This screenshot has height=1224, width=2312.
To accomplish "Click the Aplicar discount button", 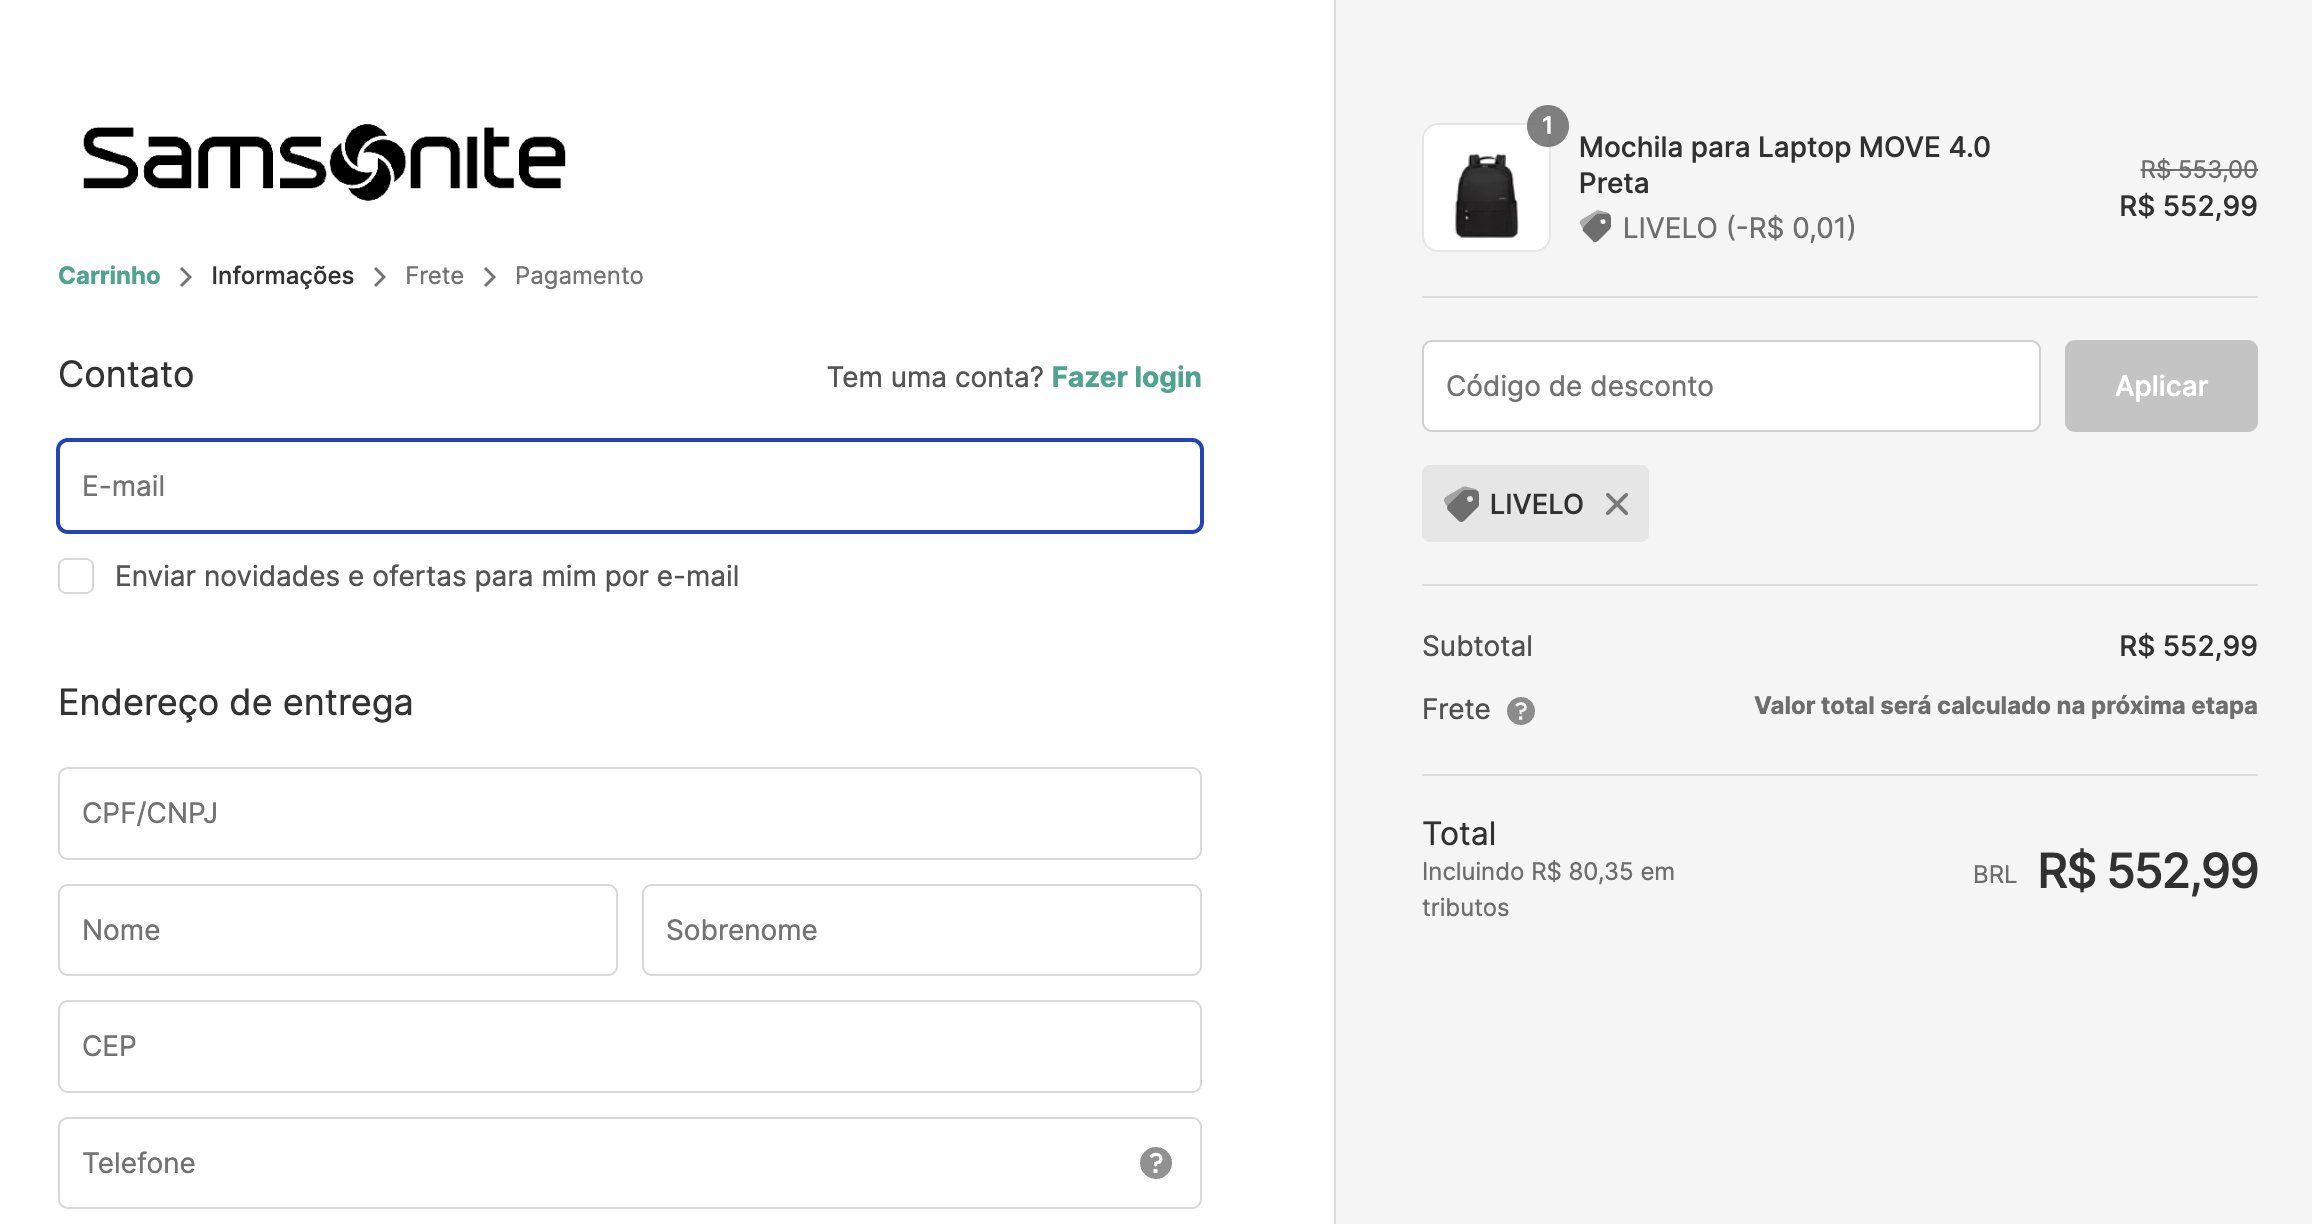I will point(2161,386).
